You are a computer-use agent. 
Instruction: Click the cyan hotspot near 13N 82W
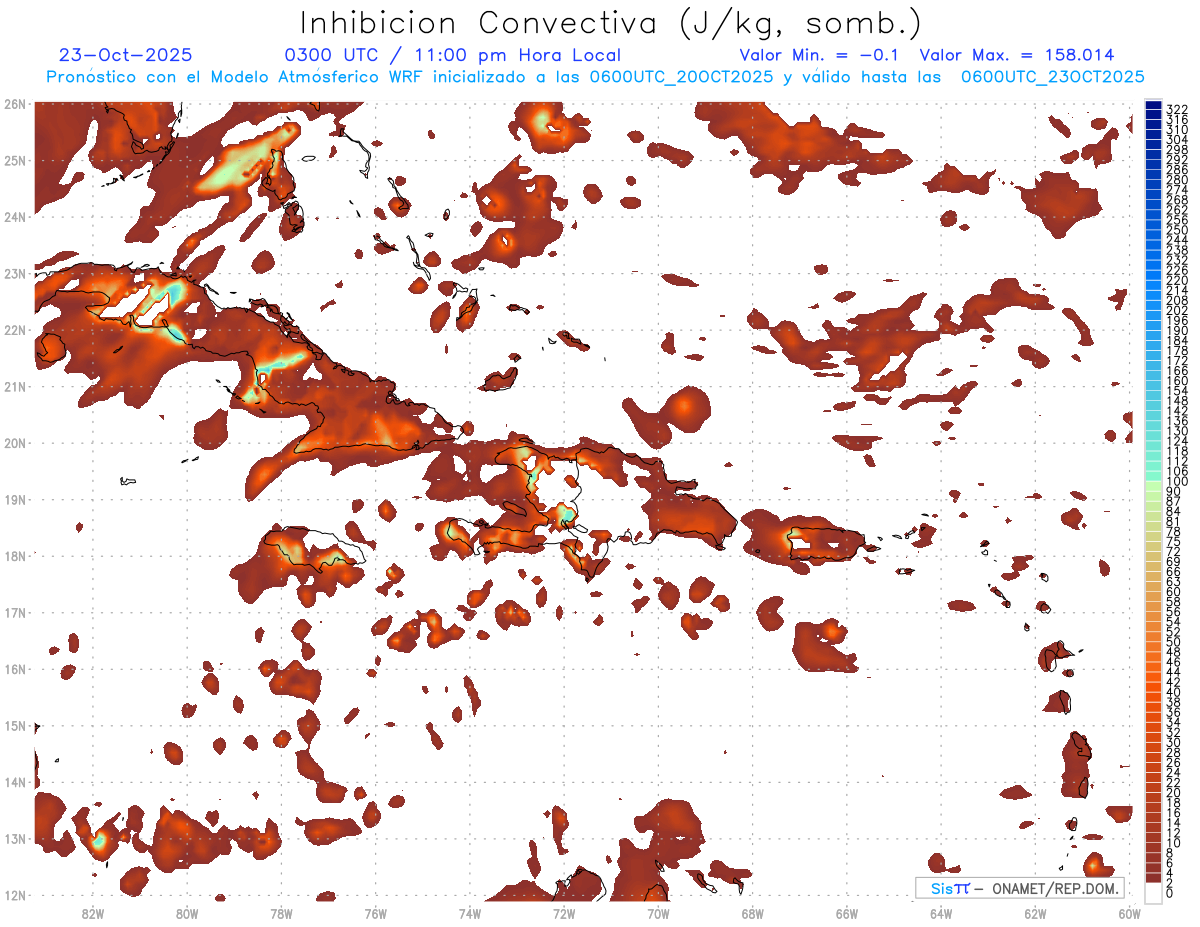pyautogui.click(x=99, y=842)
